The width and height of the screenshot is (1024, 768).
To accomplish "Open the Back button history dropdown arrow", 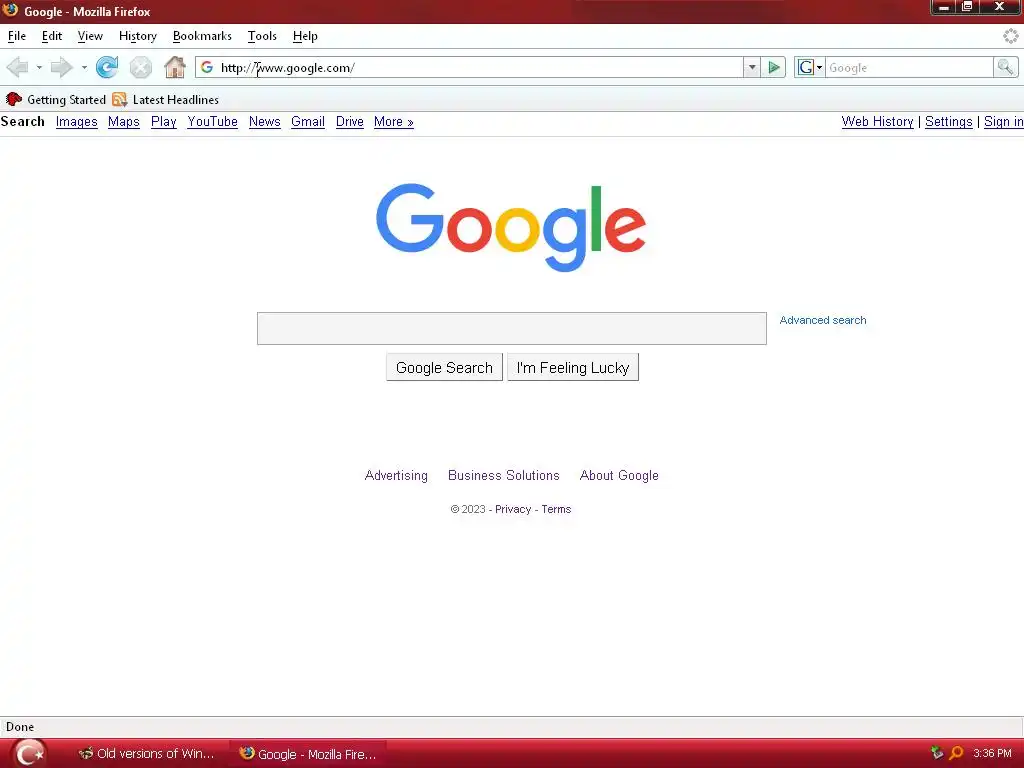I will pyautogui.click(x=39, y=67).
